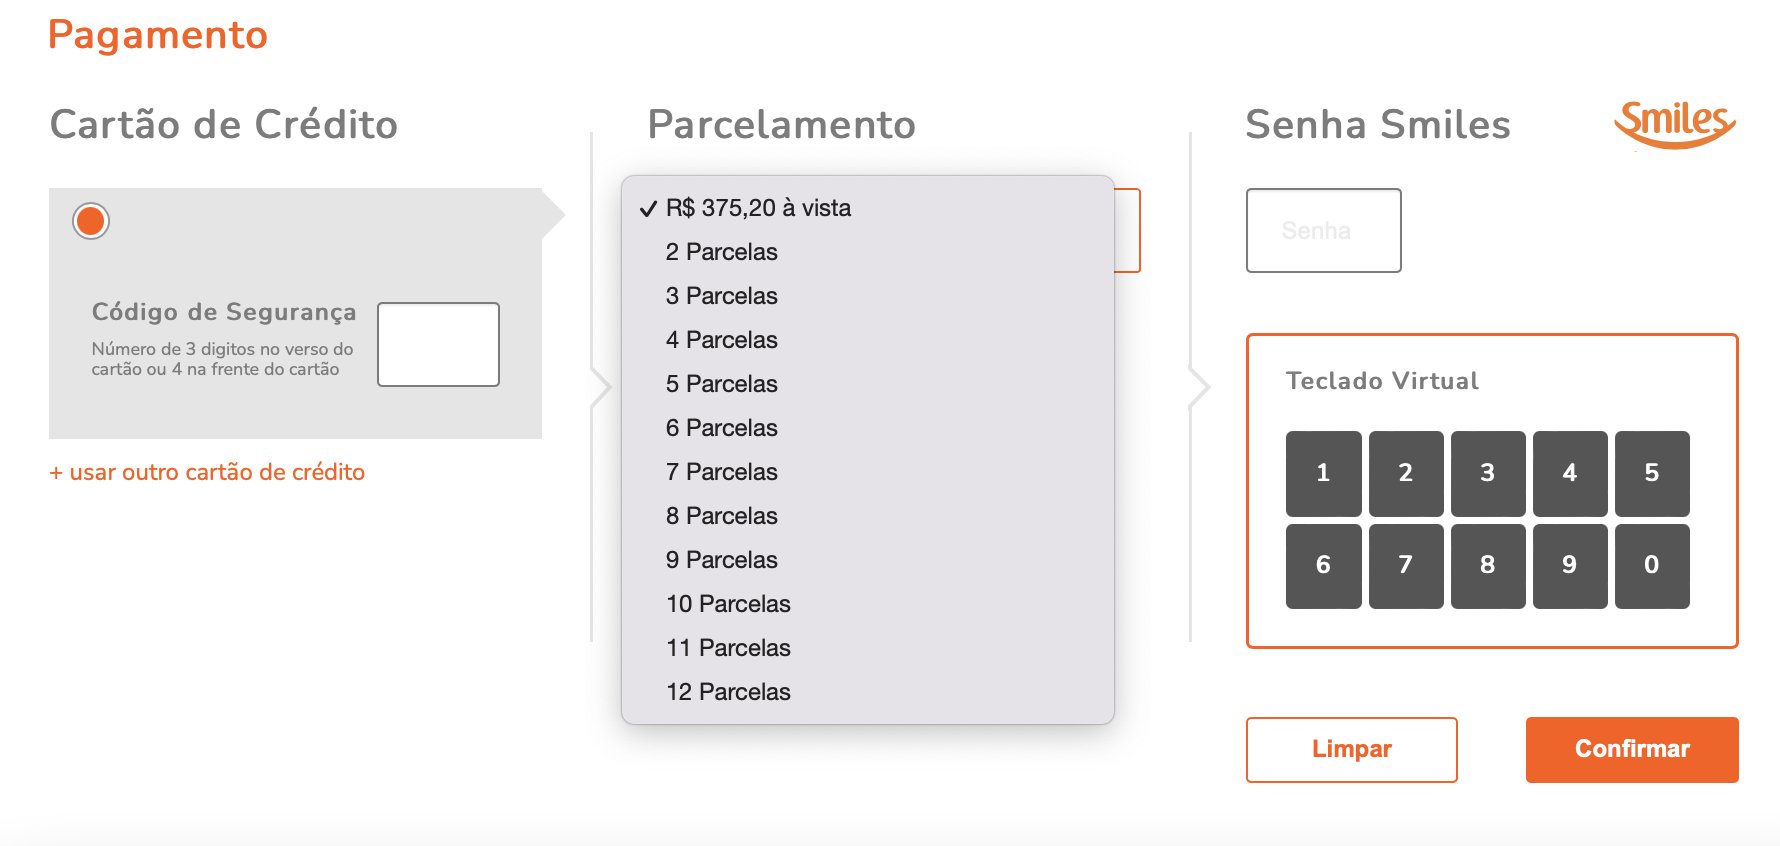The width and height of the screenshot is (1780, 846).
Task: Pick 12 Parcelas in the list
Action: click(x=867, y=692)
